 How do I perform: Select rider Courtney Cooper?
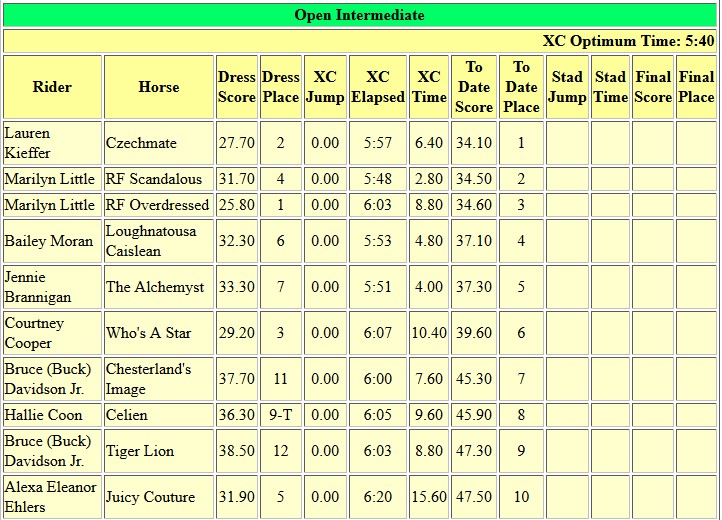35,333
